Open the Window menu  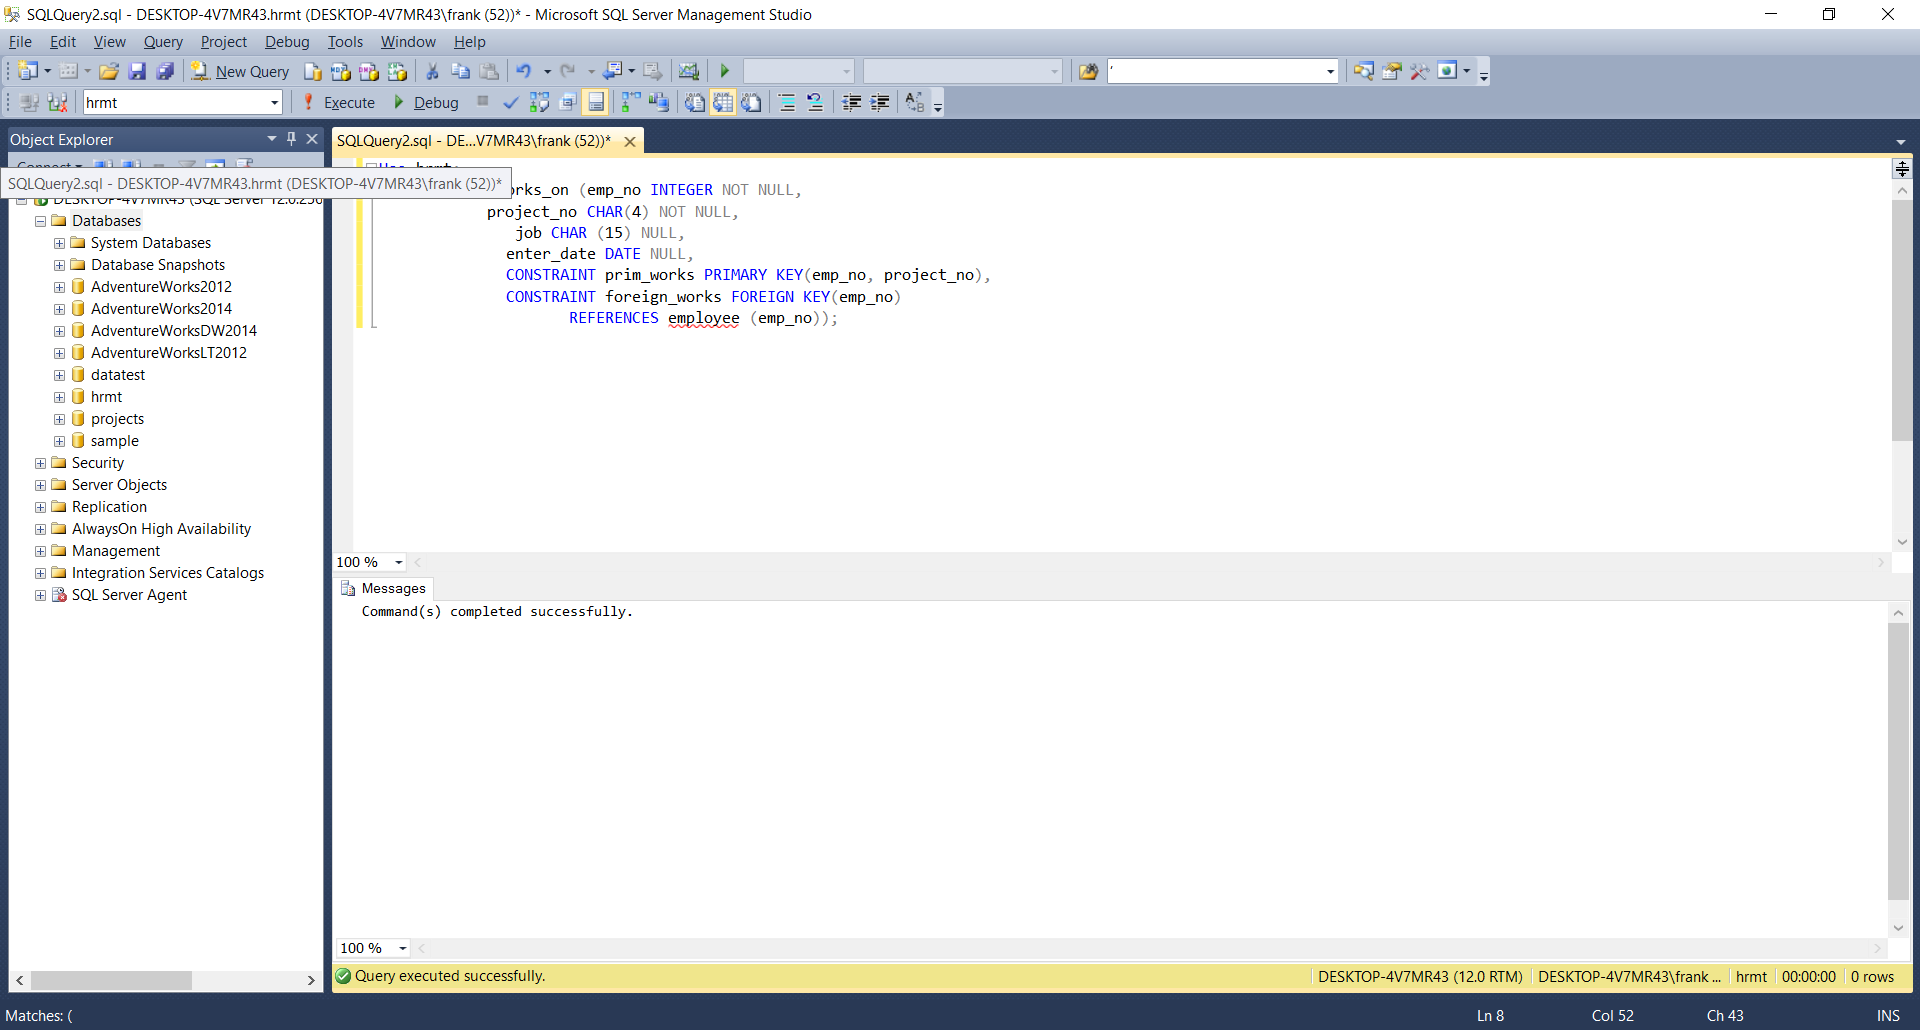coord(408,42)
